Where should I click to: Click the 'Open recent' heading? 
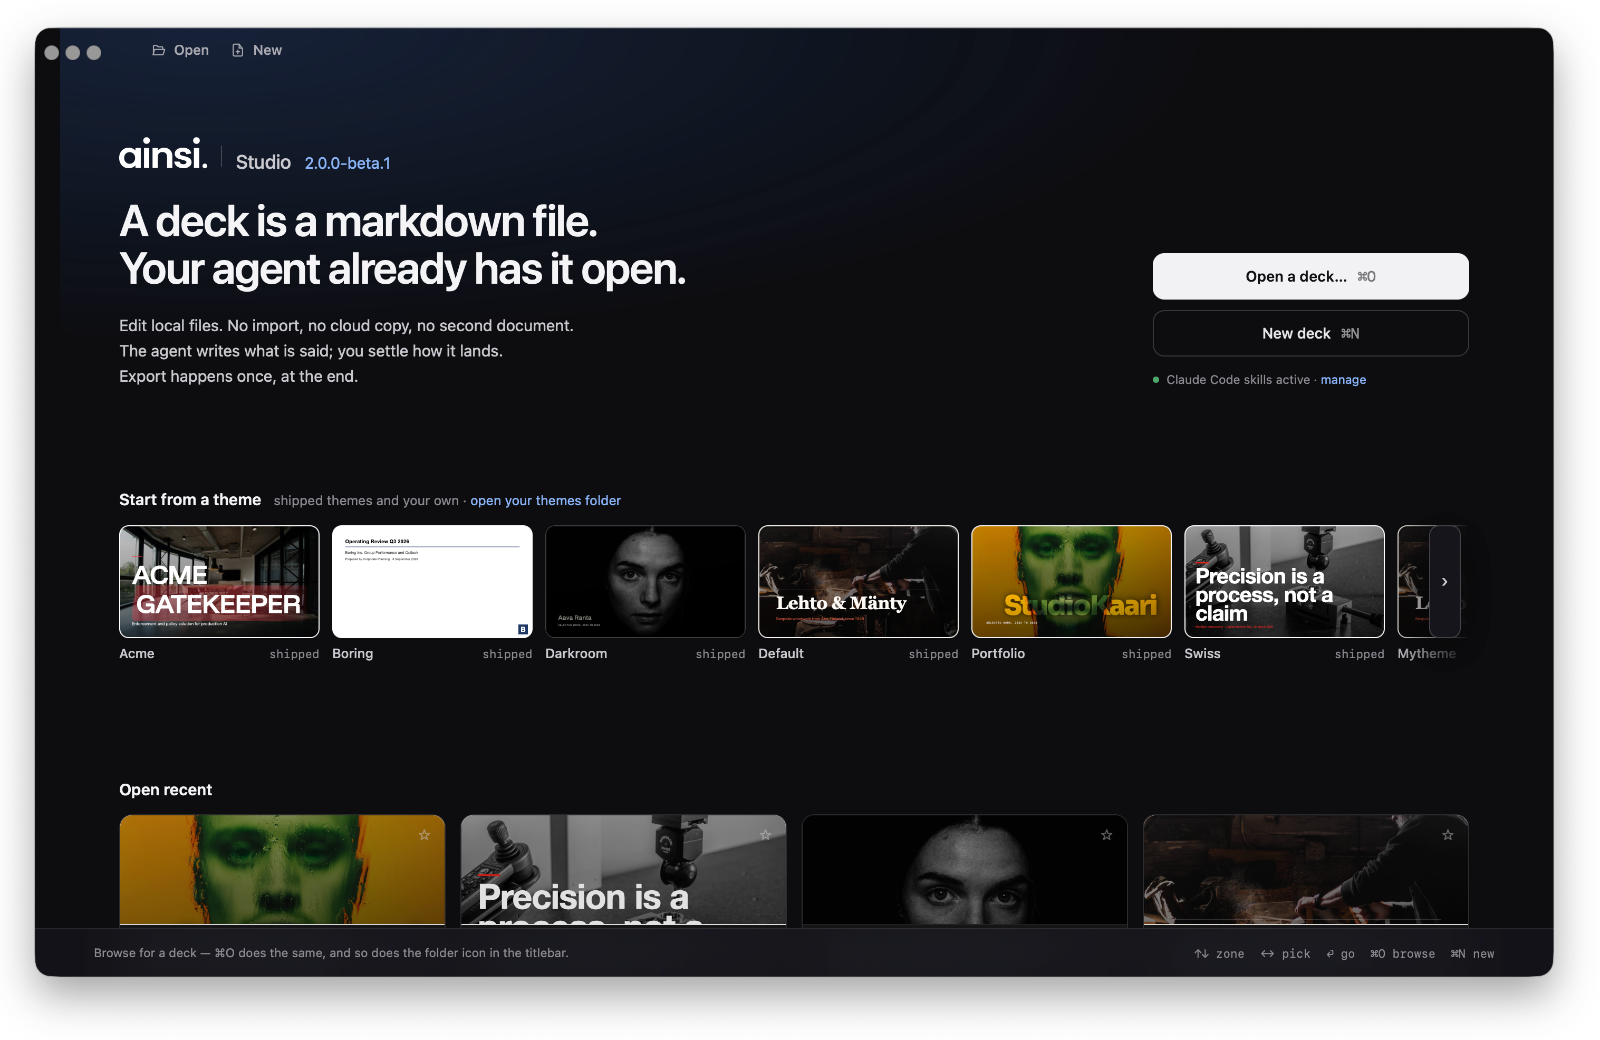click(x=166, y=790)
